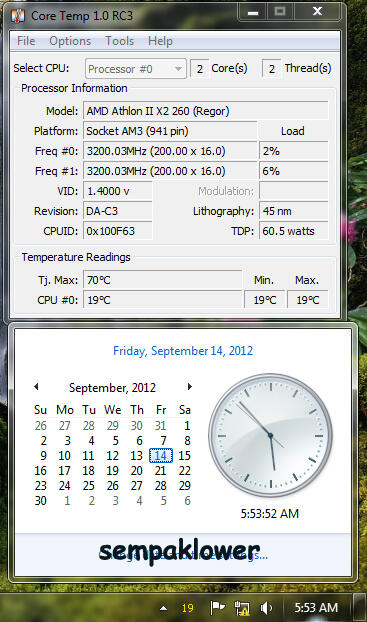Open the Tools menu
The height and width of the screenshot is (622, 367).
tap(119, 41)
